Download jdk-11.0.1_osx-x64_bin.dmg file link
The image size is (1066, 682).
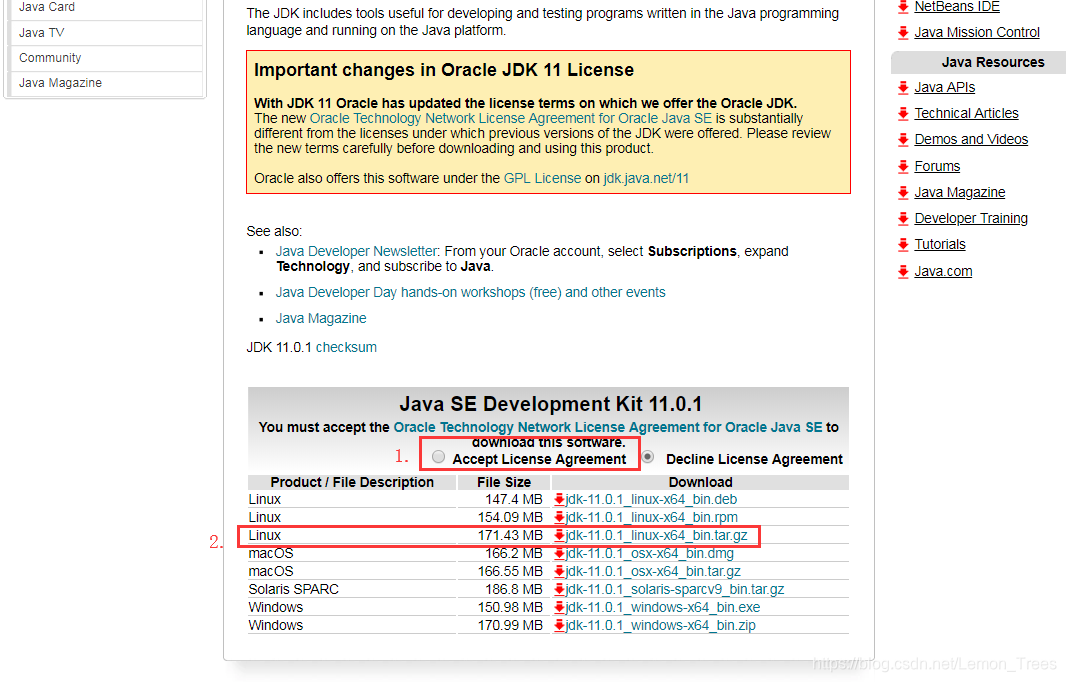[650, 553]
